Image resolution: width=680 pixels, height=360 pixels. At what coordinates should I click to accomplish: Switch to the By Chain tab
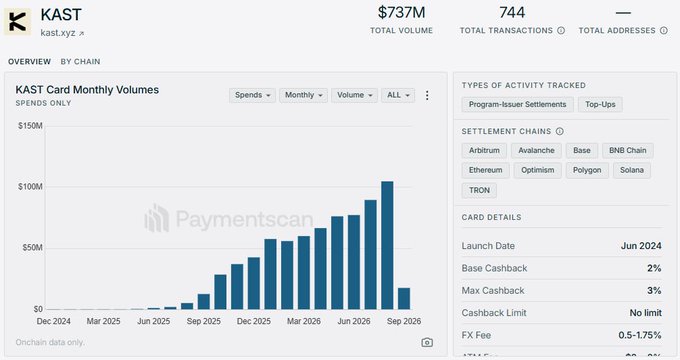point(80,62)
